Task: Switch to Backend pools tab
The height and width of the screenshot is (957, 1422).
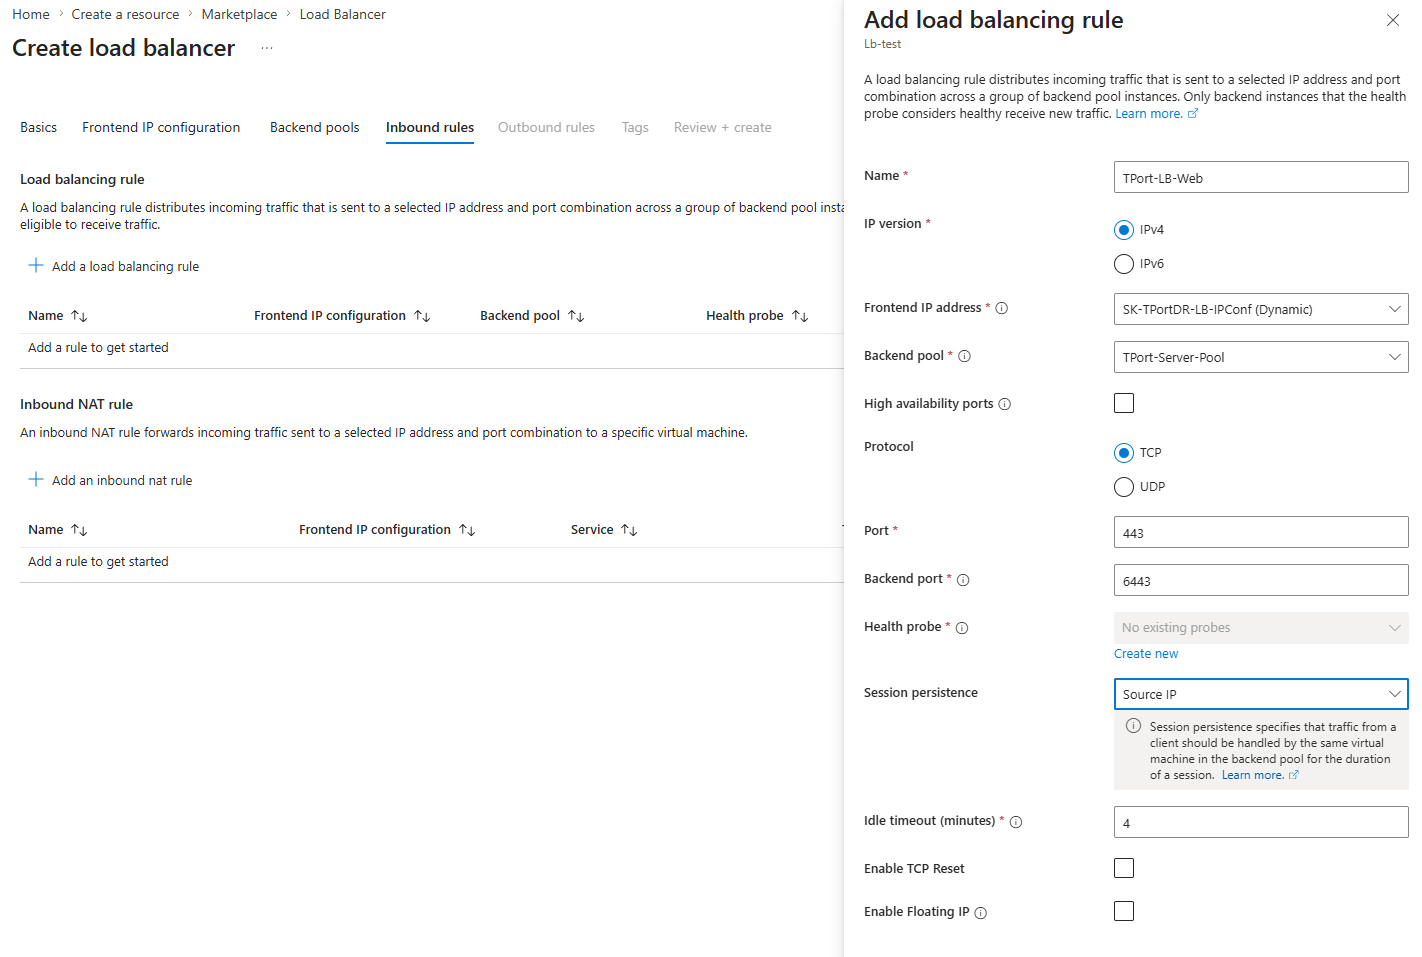Action: click(314, 127)
